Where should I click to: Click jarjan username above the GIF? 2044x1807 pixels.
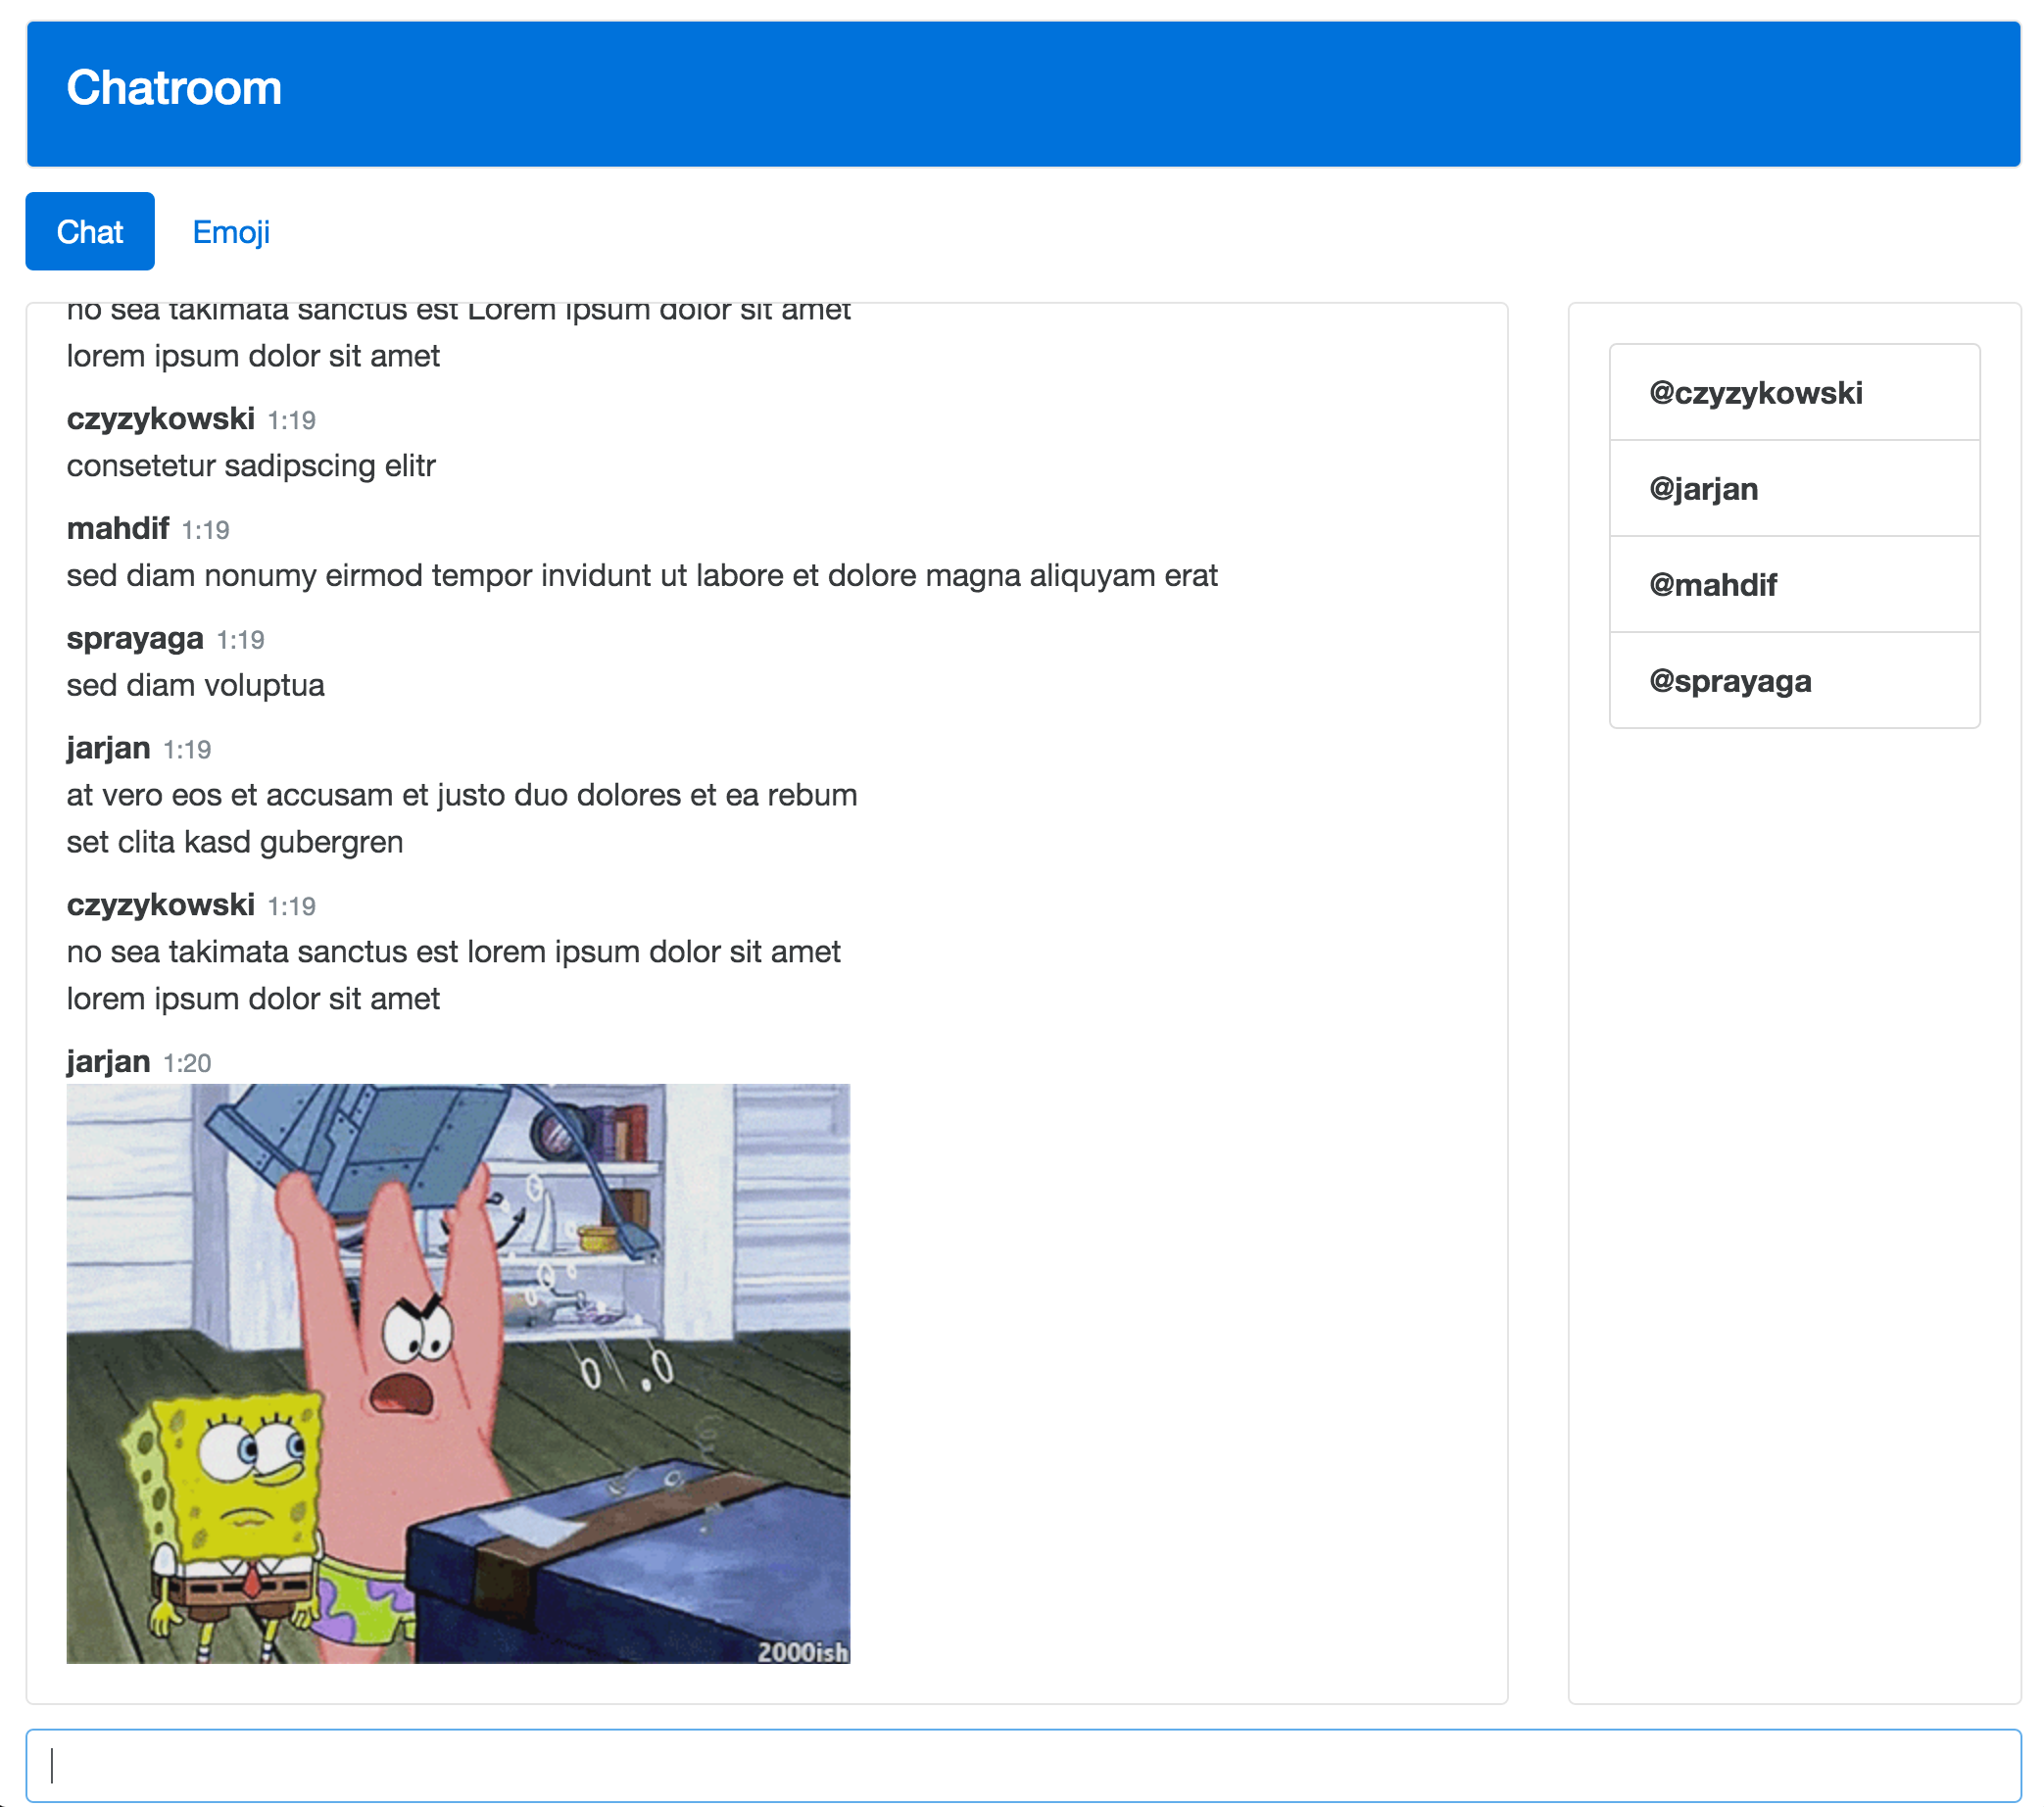(x=108, y=1061)
